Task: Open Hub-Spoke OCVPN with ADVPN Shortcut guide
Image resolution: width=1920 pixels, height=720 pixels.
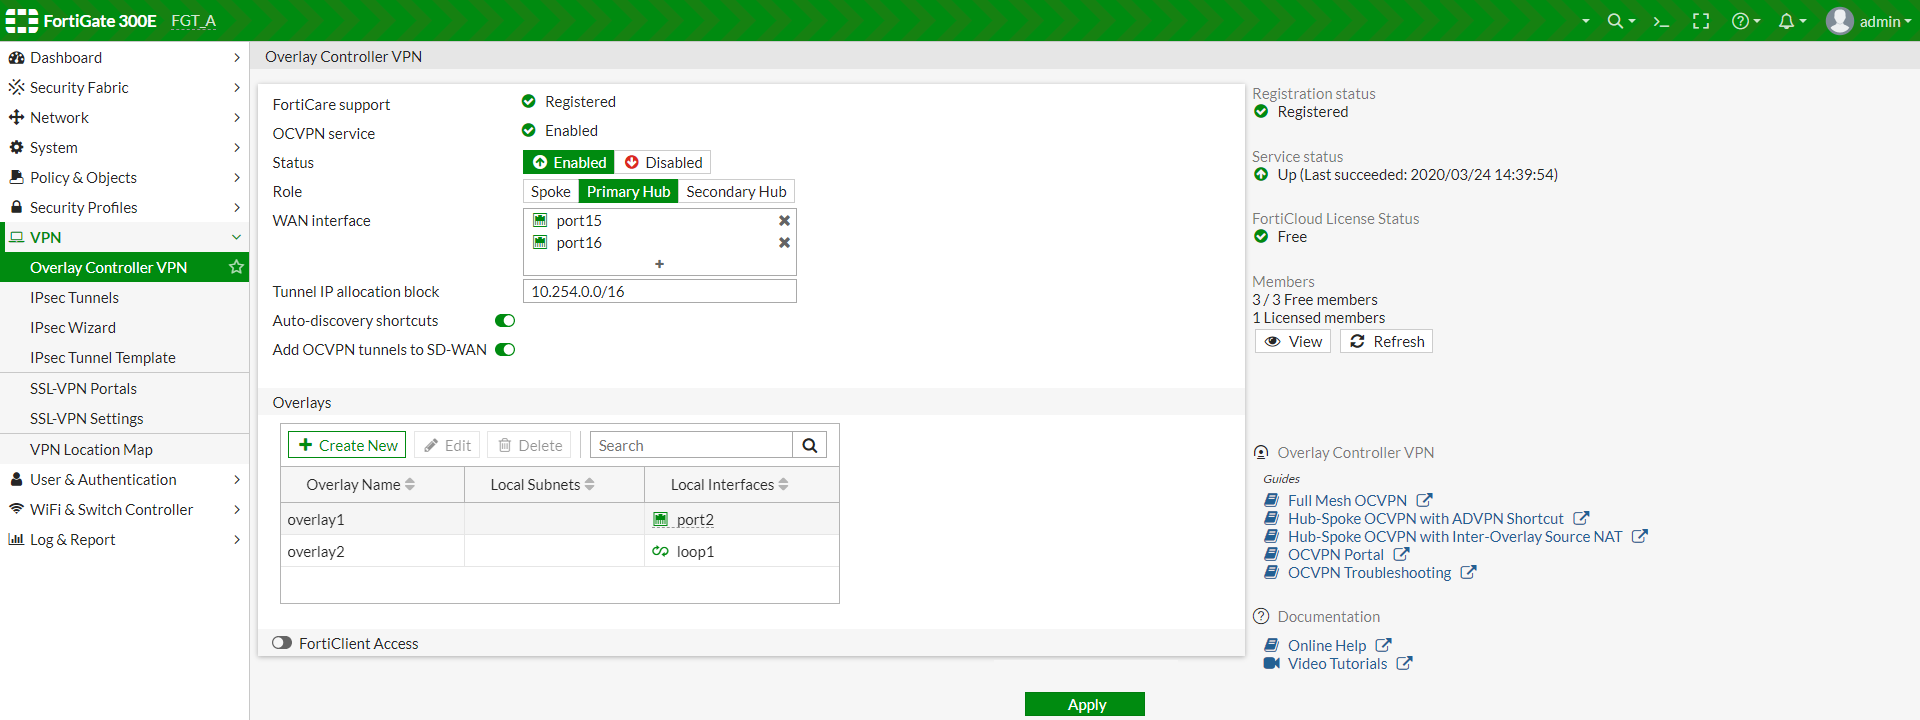Action: coord(1425,518)
